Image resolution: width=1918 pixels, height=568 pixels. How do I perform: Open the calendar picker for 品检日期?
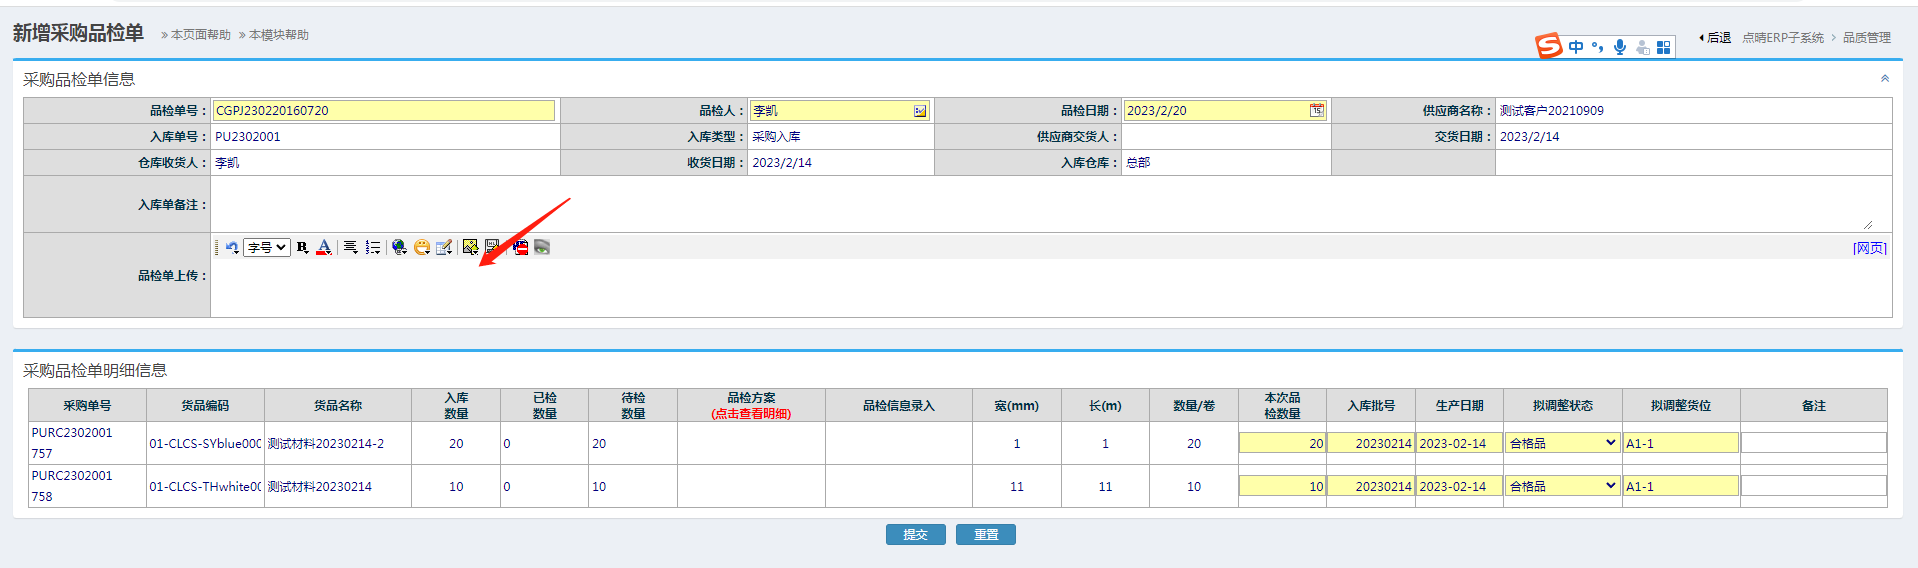[x=1317, y=111]
